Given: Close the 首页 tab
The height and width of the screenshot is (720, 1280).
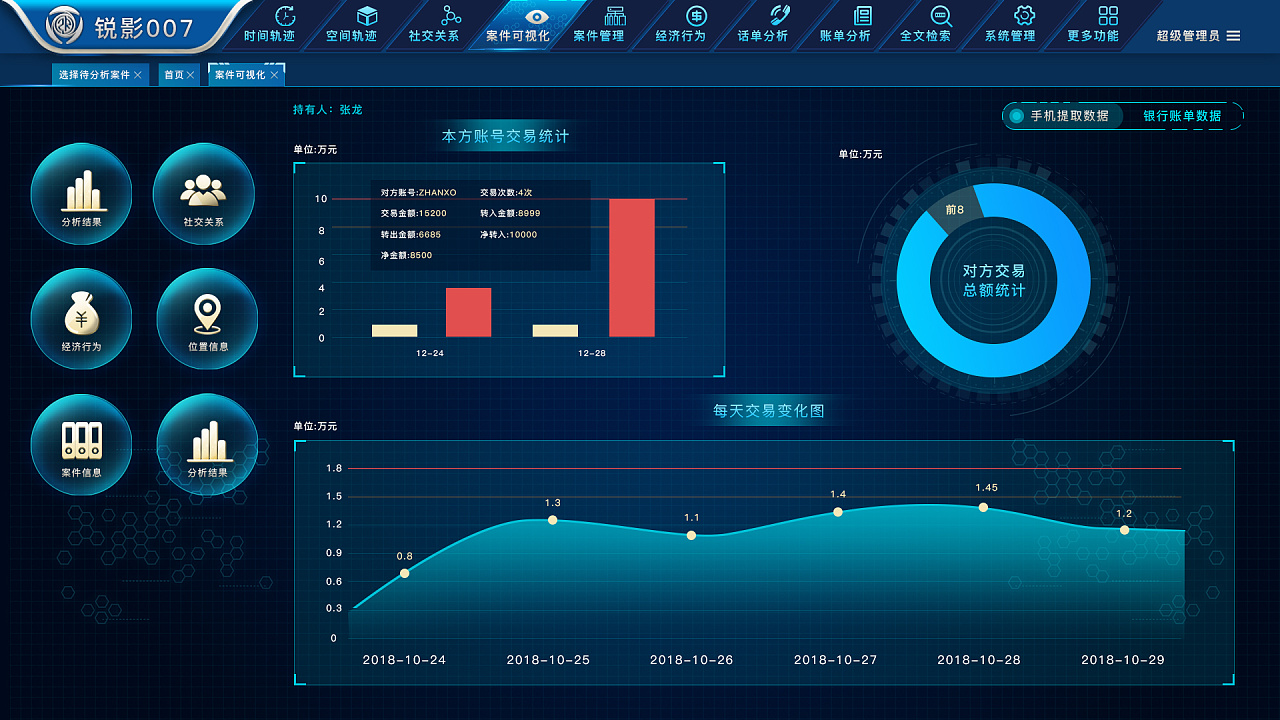Looking at the screenshot, I should tap(190, 75).
